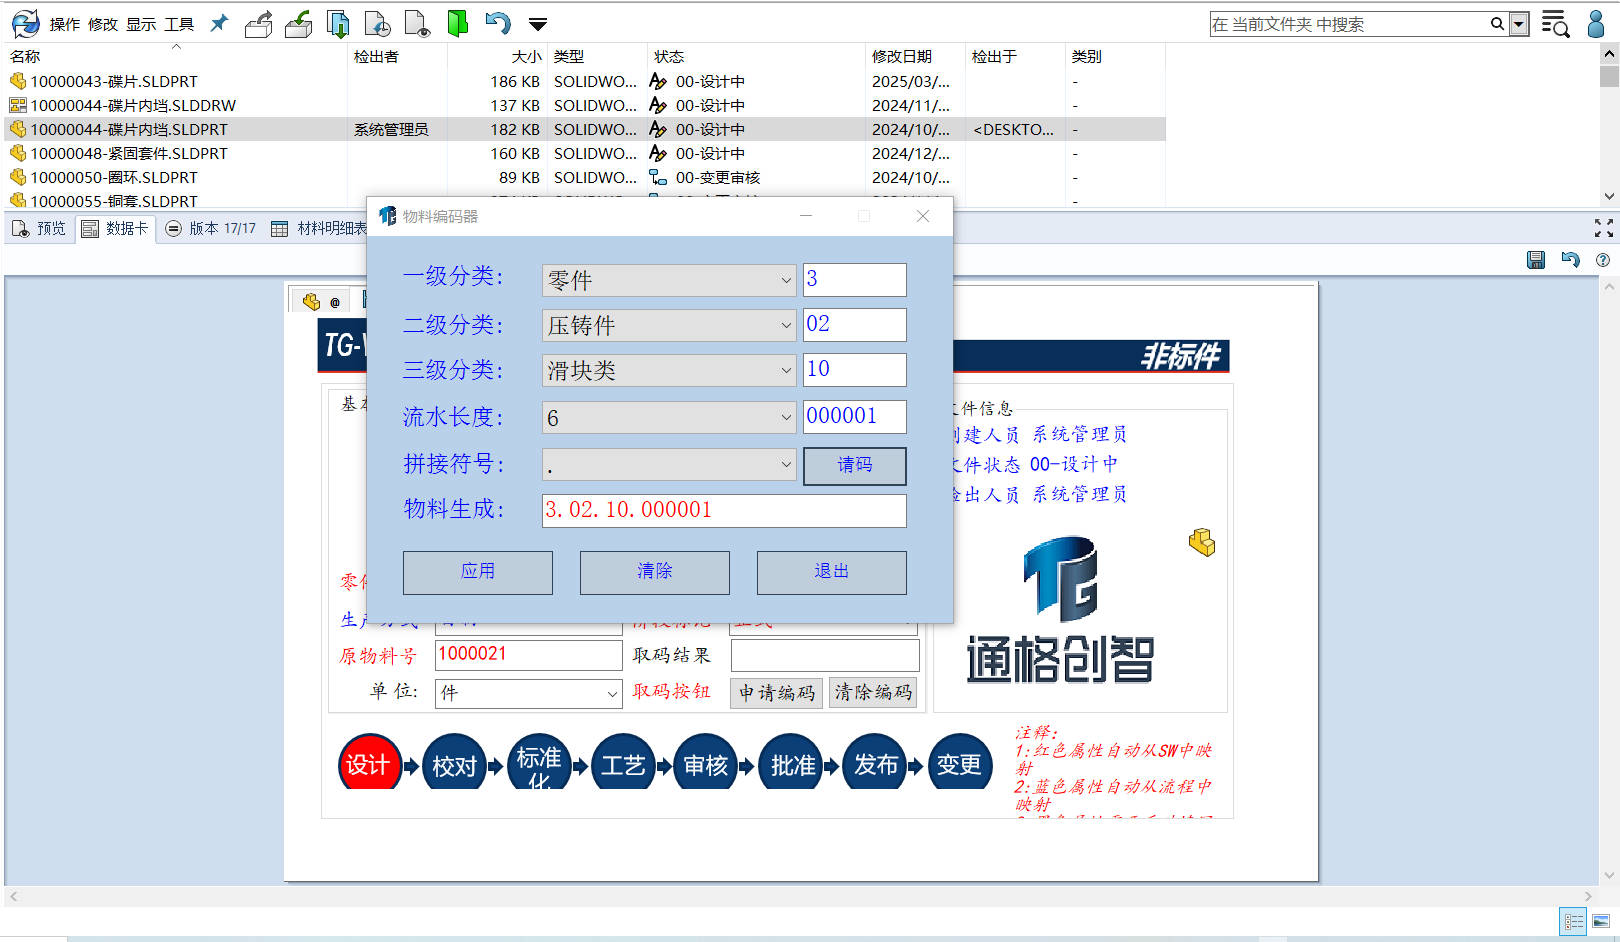Viewport: 1620px width, 942px height.
Task: Click the check out file toolbar icon
Action: click(259, 24)
